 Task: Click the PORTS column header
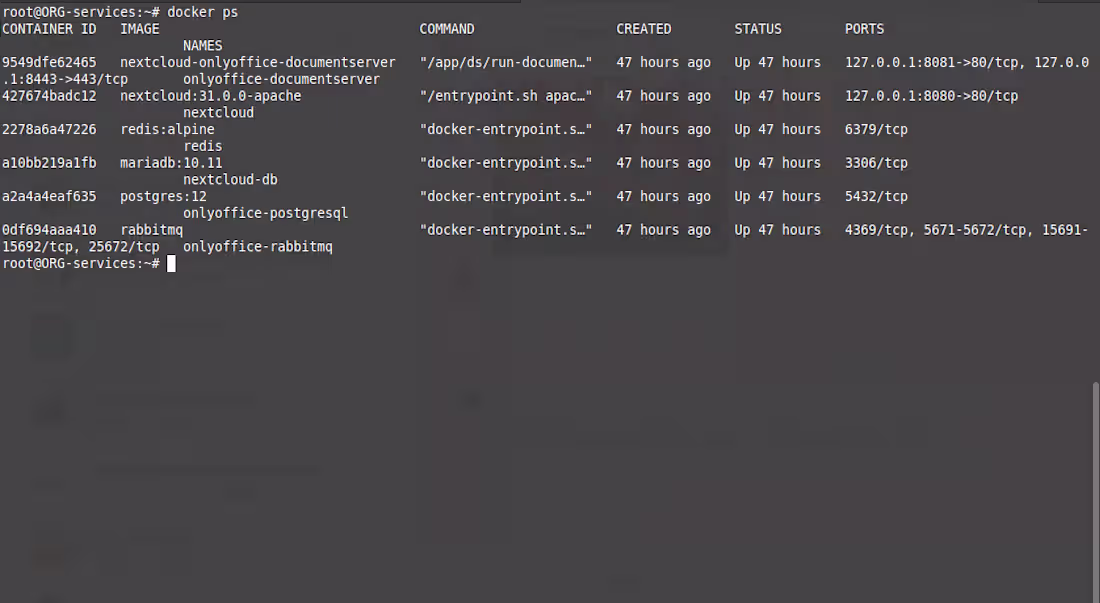point(864,28)
